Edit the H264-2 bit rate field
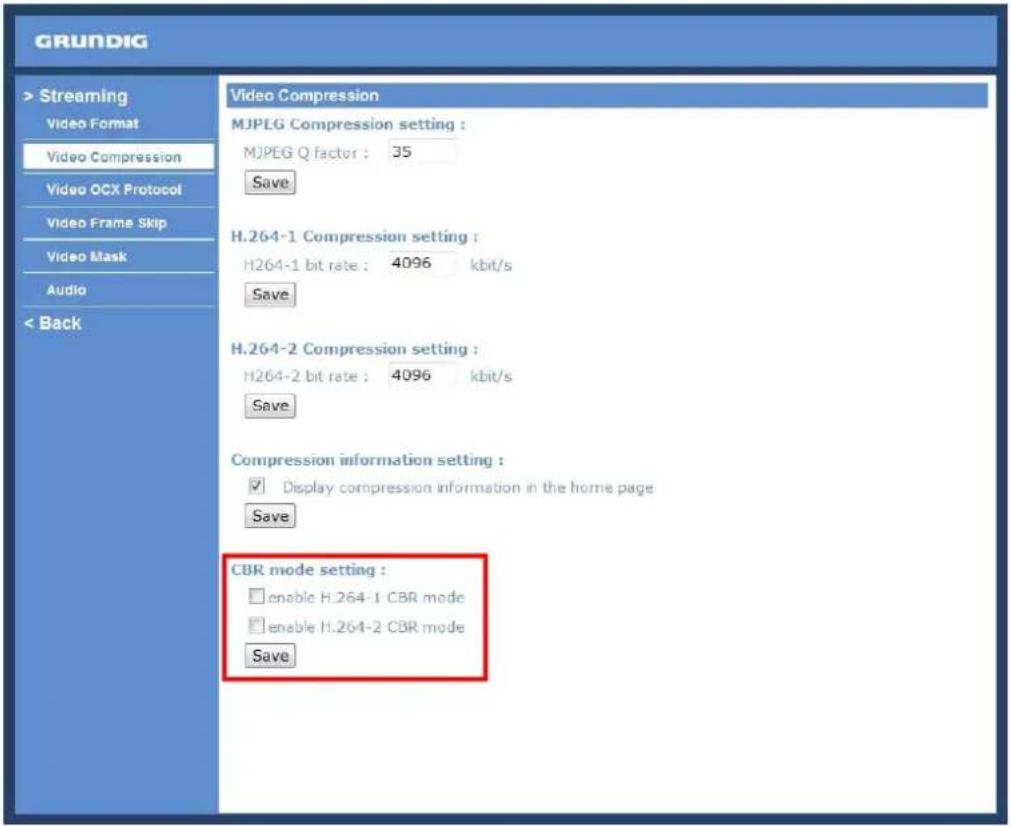1012x826 pixels. (x=422, y=376)
